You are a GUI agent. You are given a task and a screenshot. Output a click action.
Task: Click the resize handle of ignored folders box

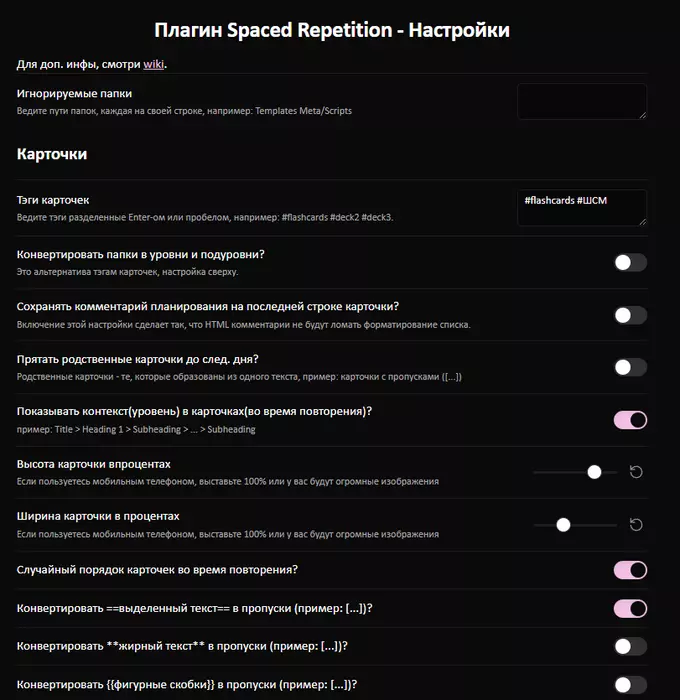tap(642, 115)
